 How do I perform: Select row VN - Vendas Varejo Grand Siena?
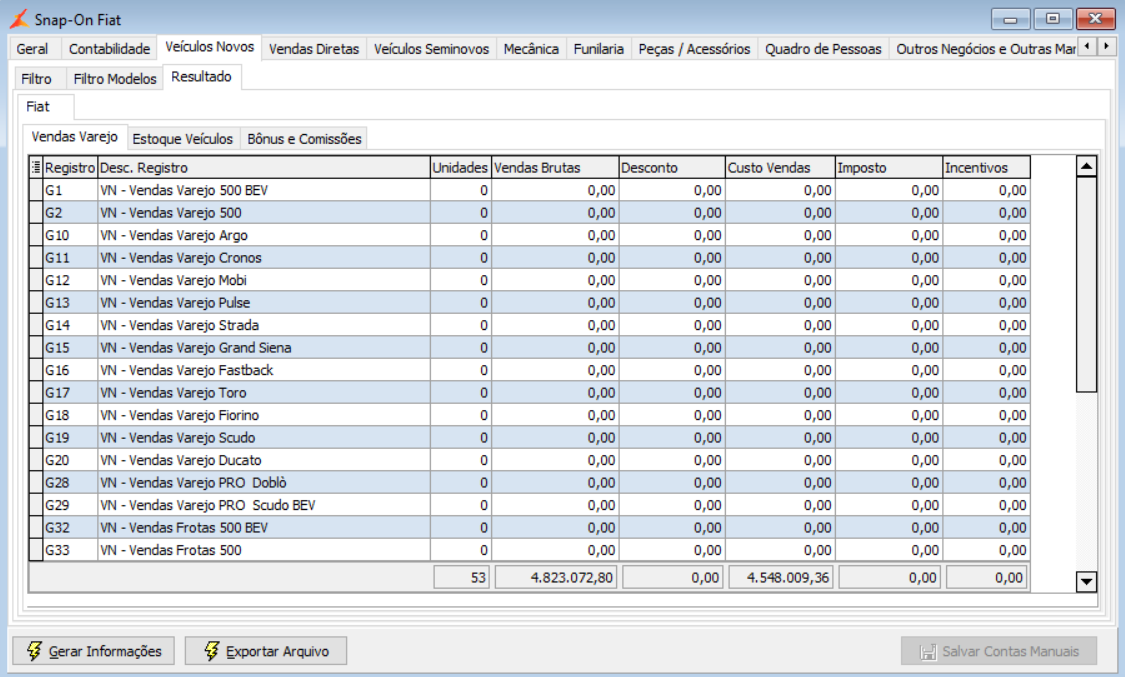tap(529, 347)
